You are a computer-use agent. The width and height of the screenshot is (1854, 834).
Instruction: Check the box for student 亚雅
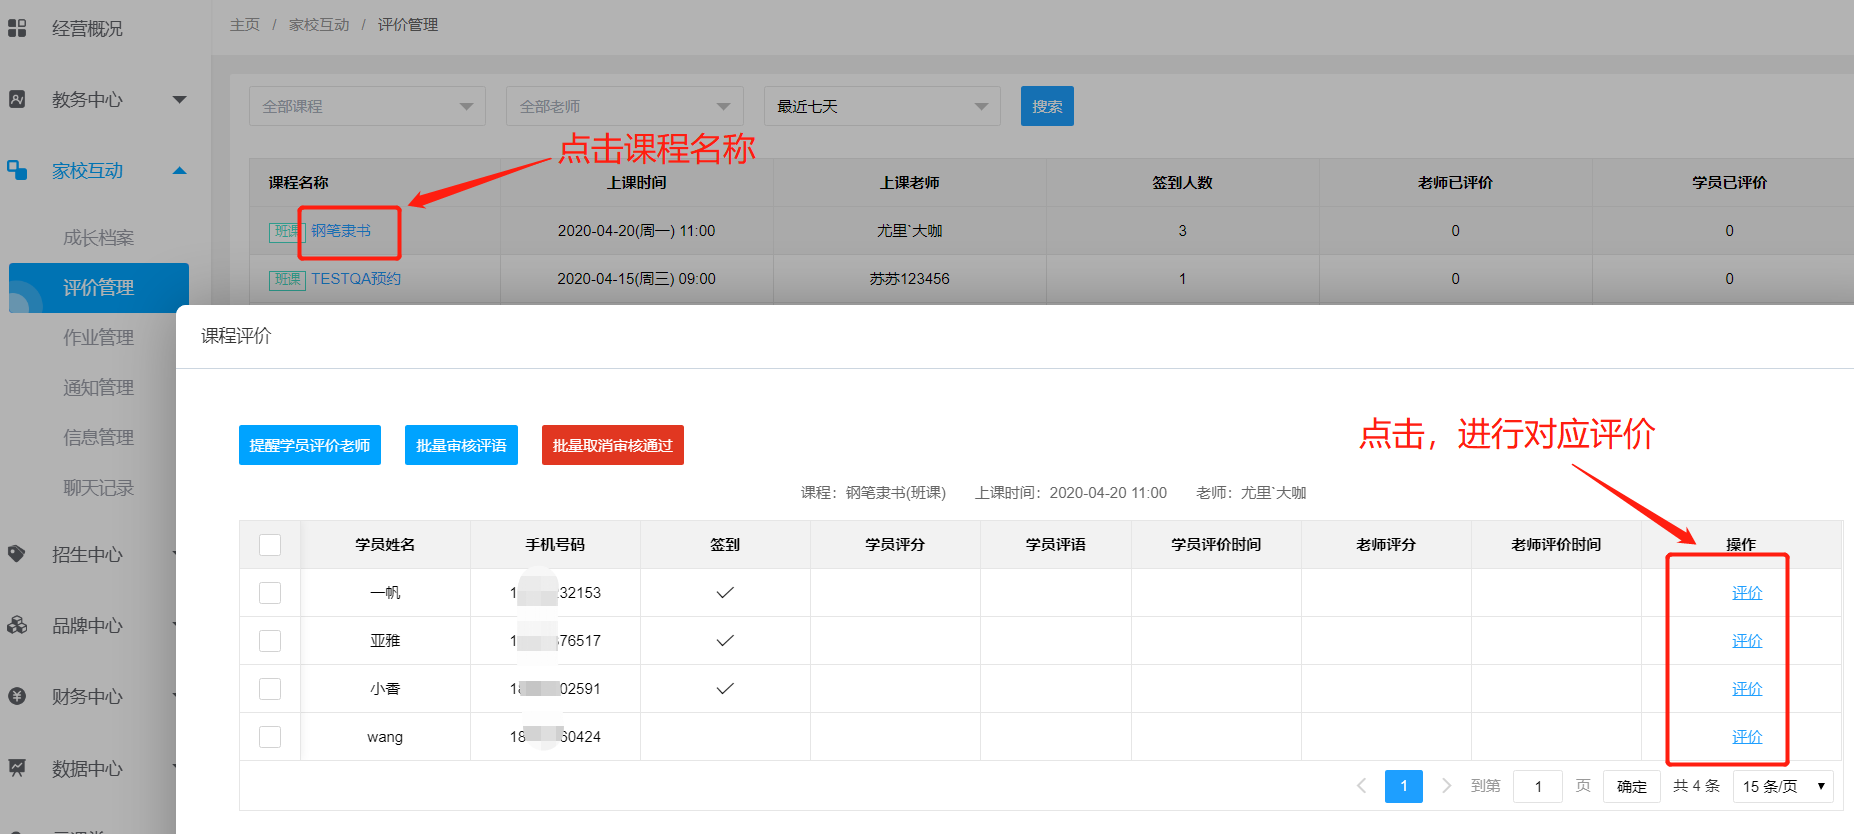click(270, 641)
